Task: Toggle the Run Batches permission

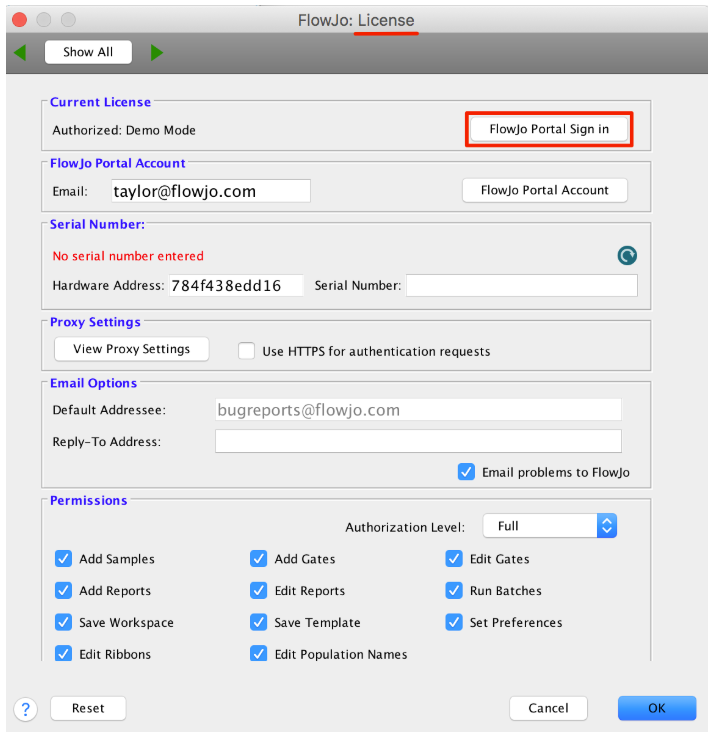Action: [x=454, y=591]
